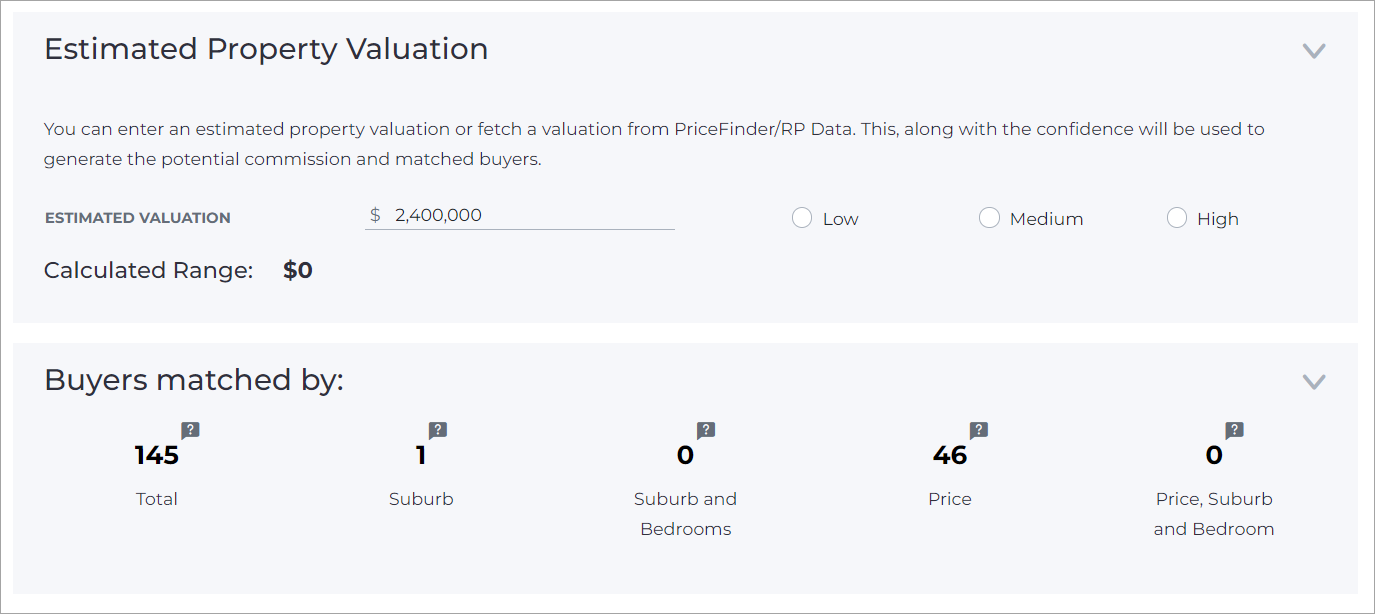Click the Estimated Property Valuation heading
The height and width of the screenshot is (614, 1375).
[266, 49]
